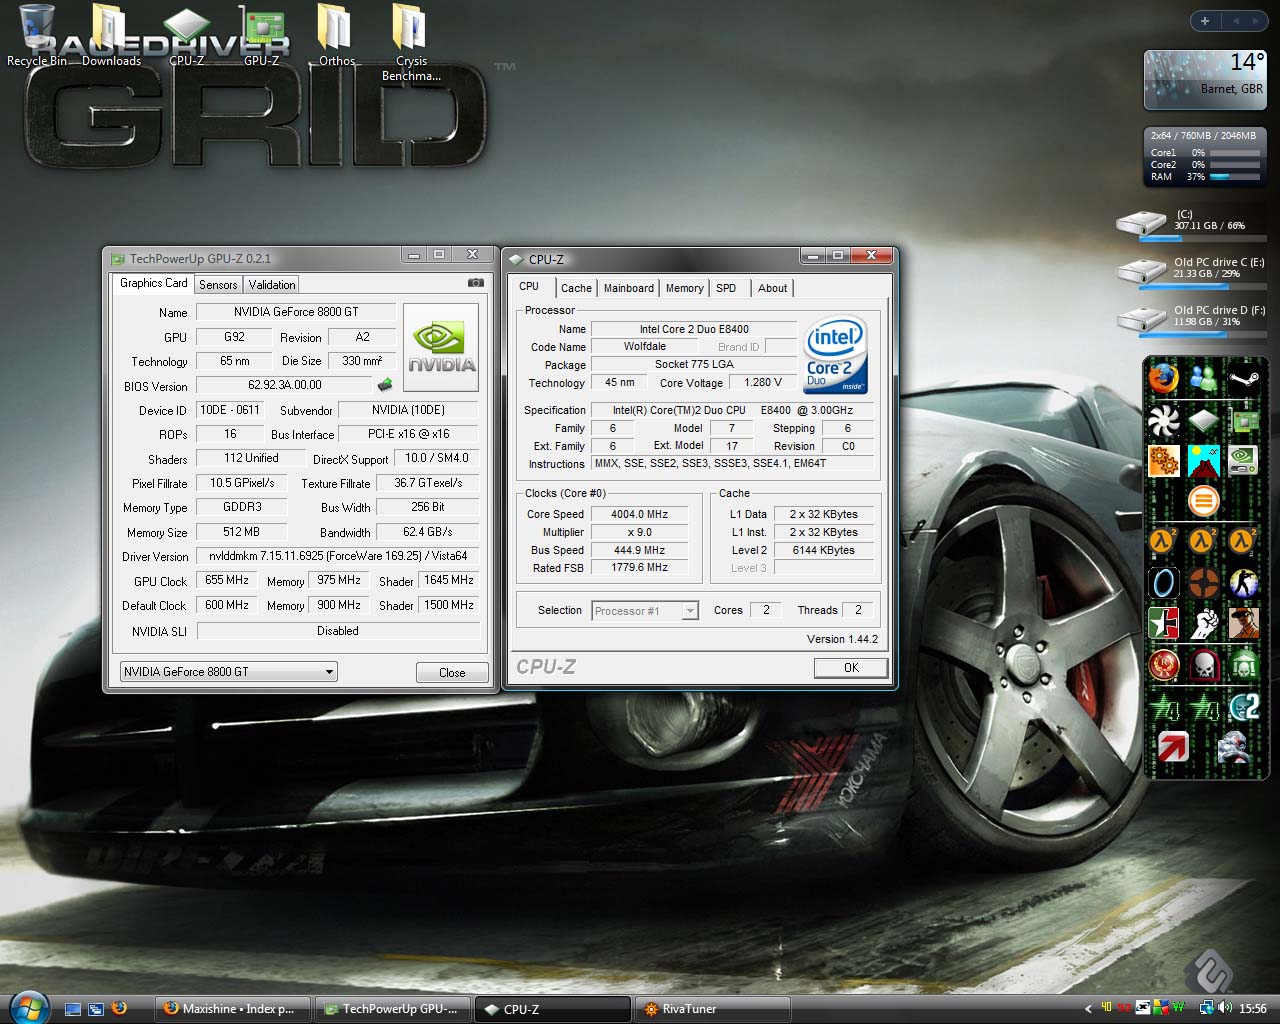Click the Show Desktop quick launch icon
This screenshot has width=1280, height=1024.
coord(73,1009)
